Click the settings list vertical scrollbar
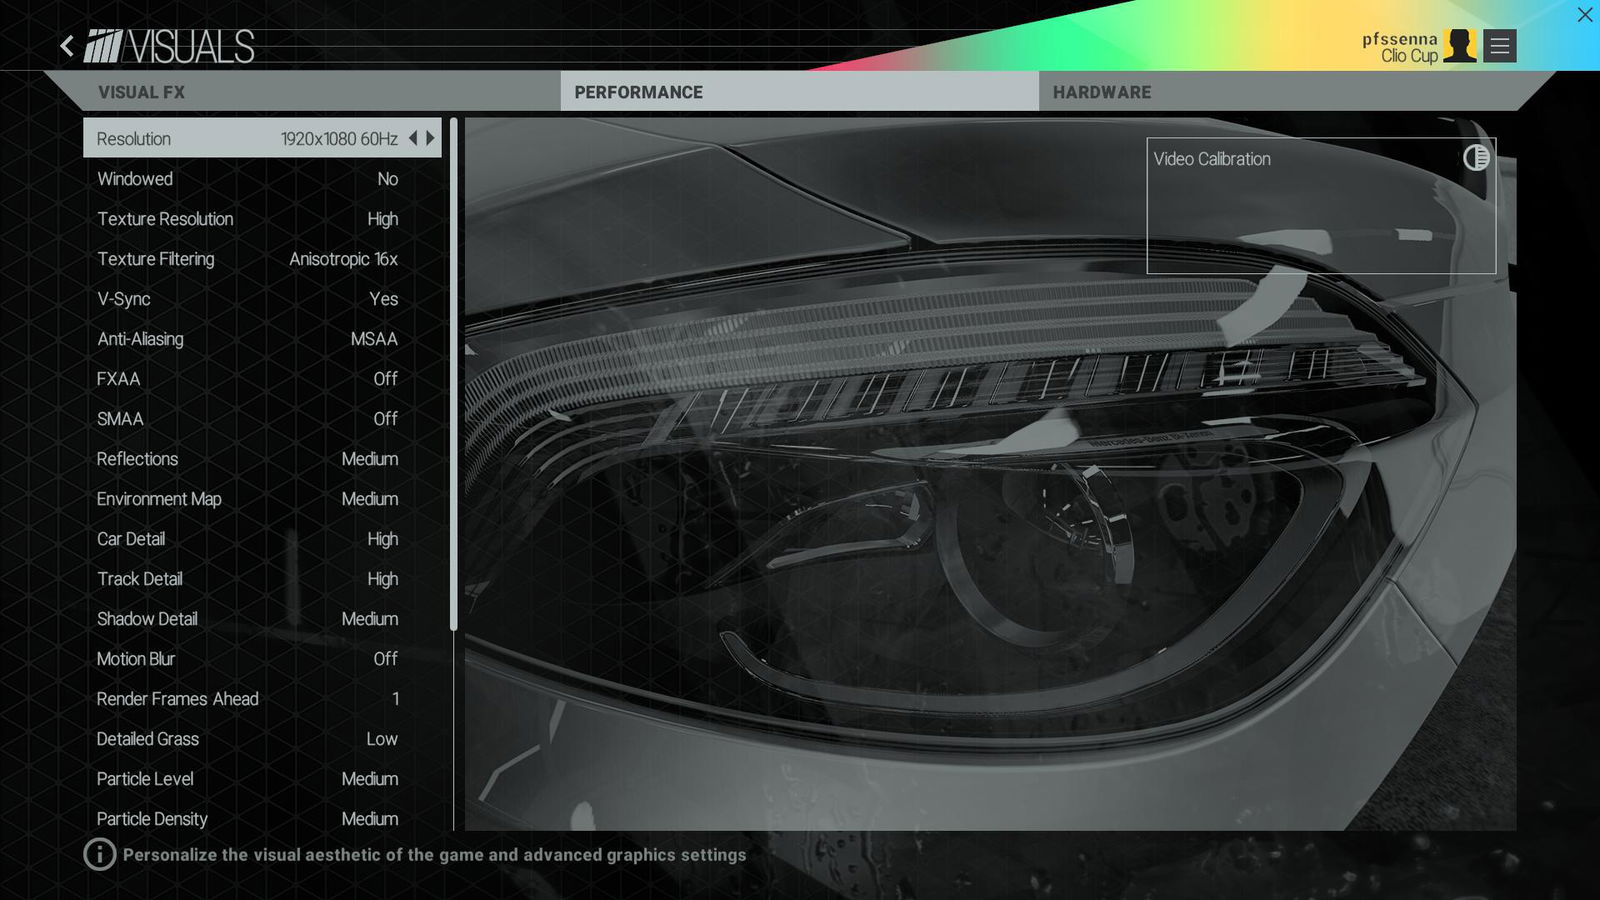Viewport: 1600px width, 900px height. click(454, 375)
